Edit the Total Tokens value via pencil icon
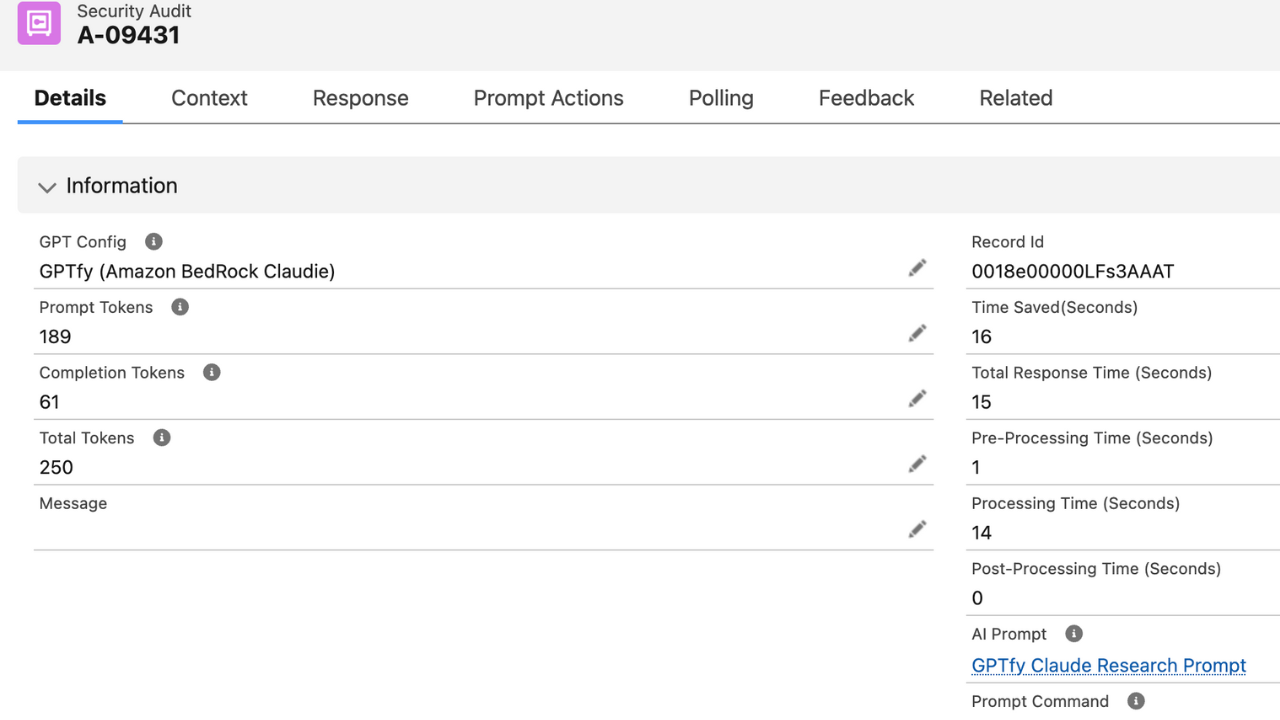 pyautogui.click(x=917, y=463)
